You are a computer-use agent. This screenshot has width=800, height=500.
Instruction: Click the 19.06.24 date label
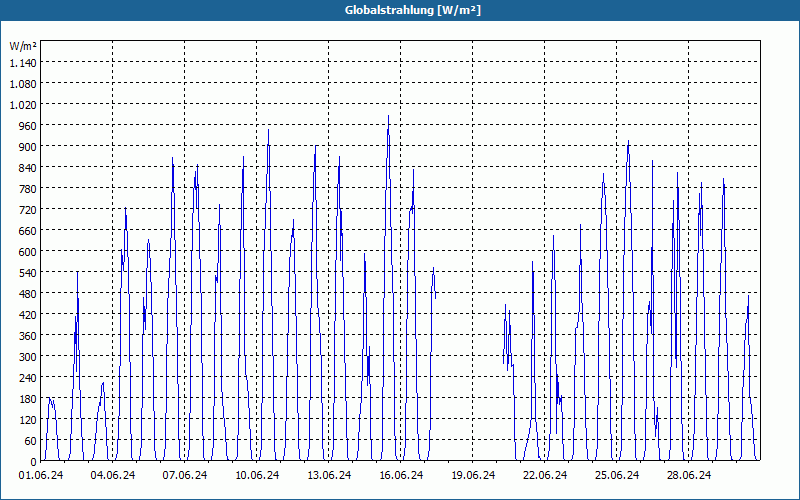coord(473,475)
